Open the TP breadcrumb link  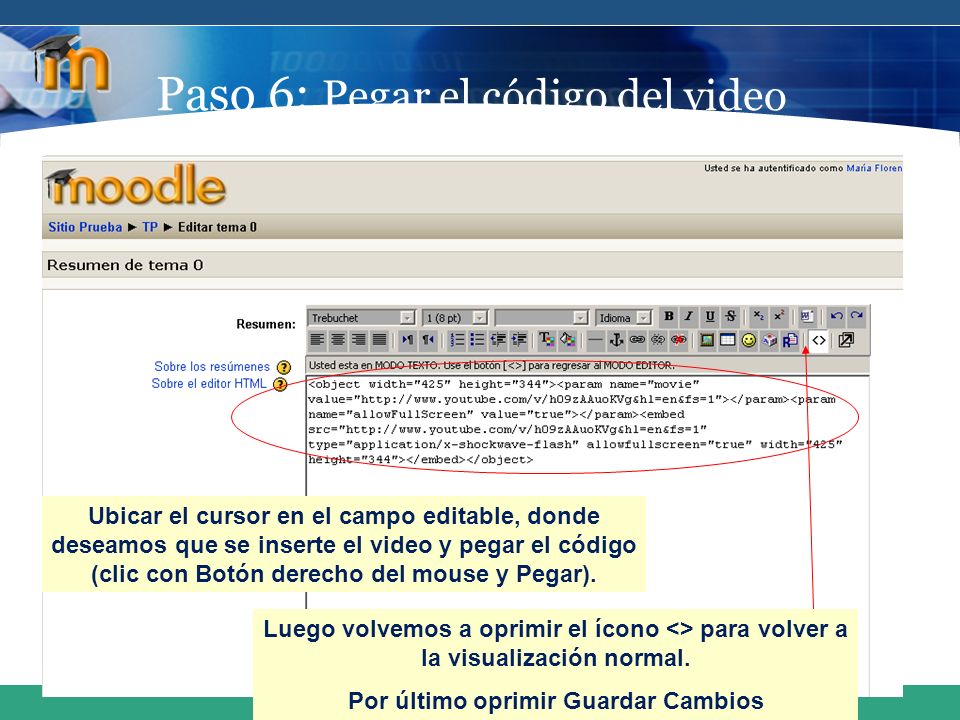150,227
